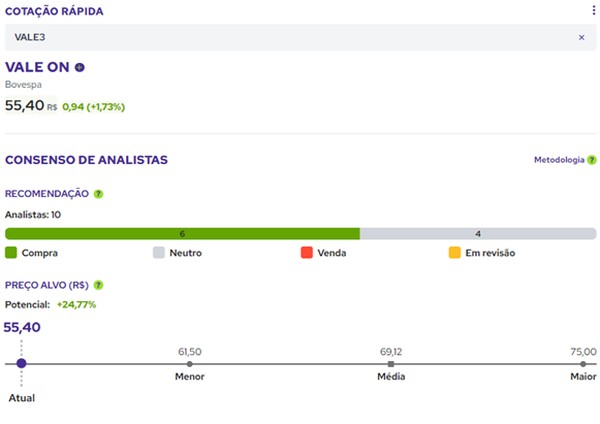Click the VALE ON title
This screenshot has height=424, width=600.
(x=37, y=67)
